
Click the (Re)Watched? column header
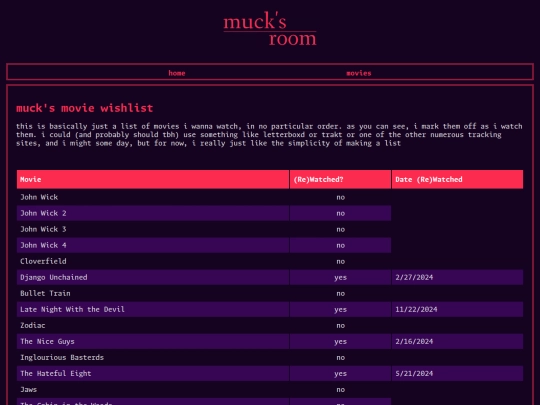(x=340, y=179)
